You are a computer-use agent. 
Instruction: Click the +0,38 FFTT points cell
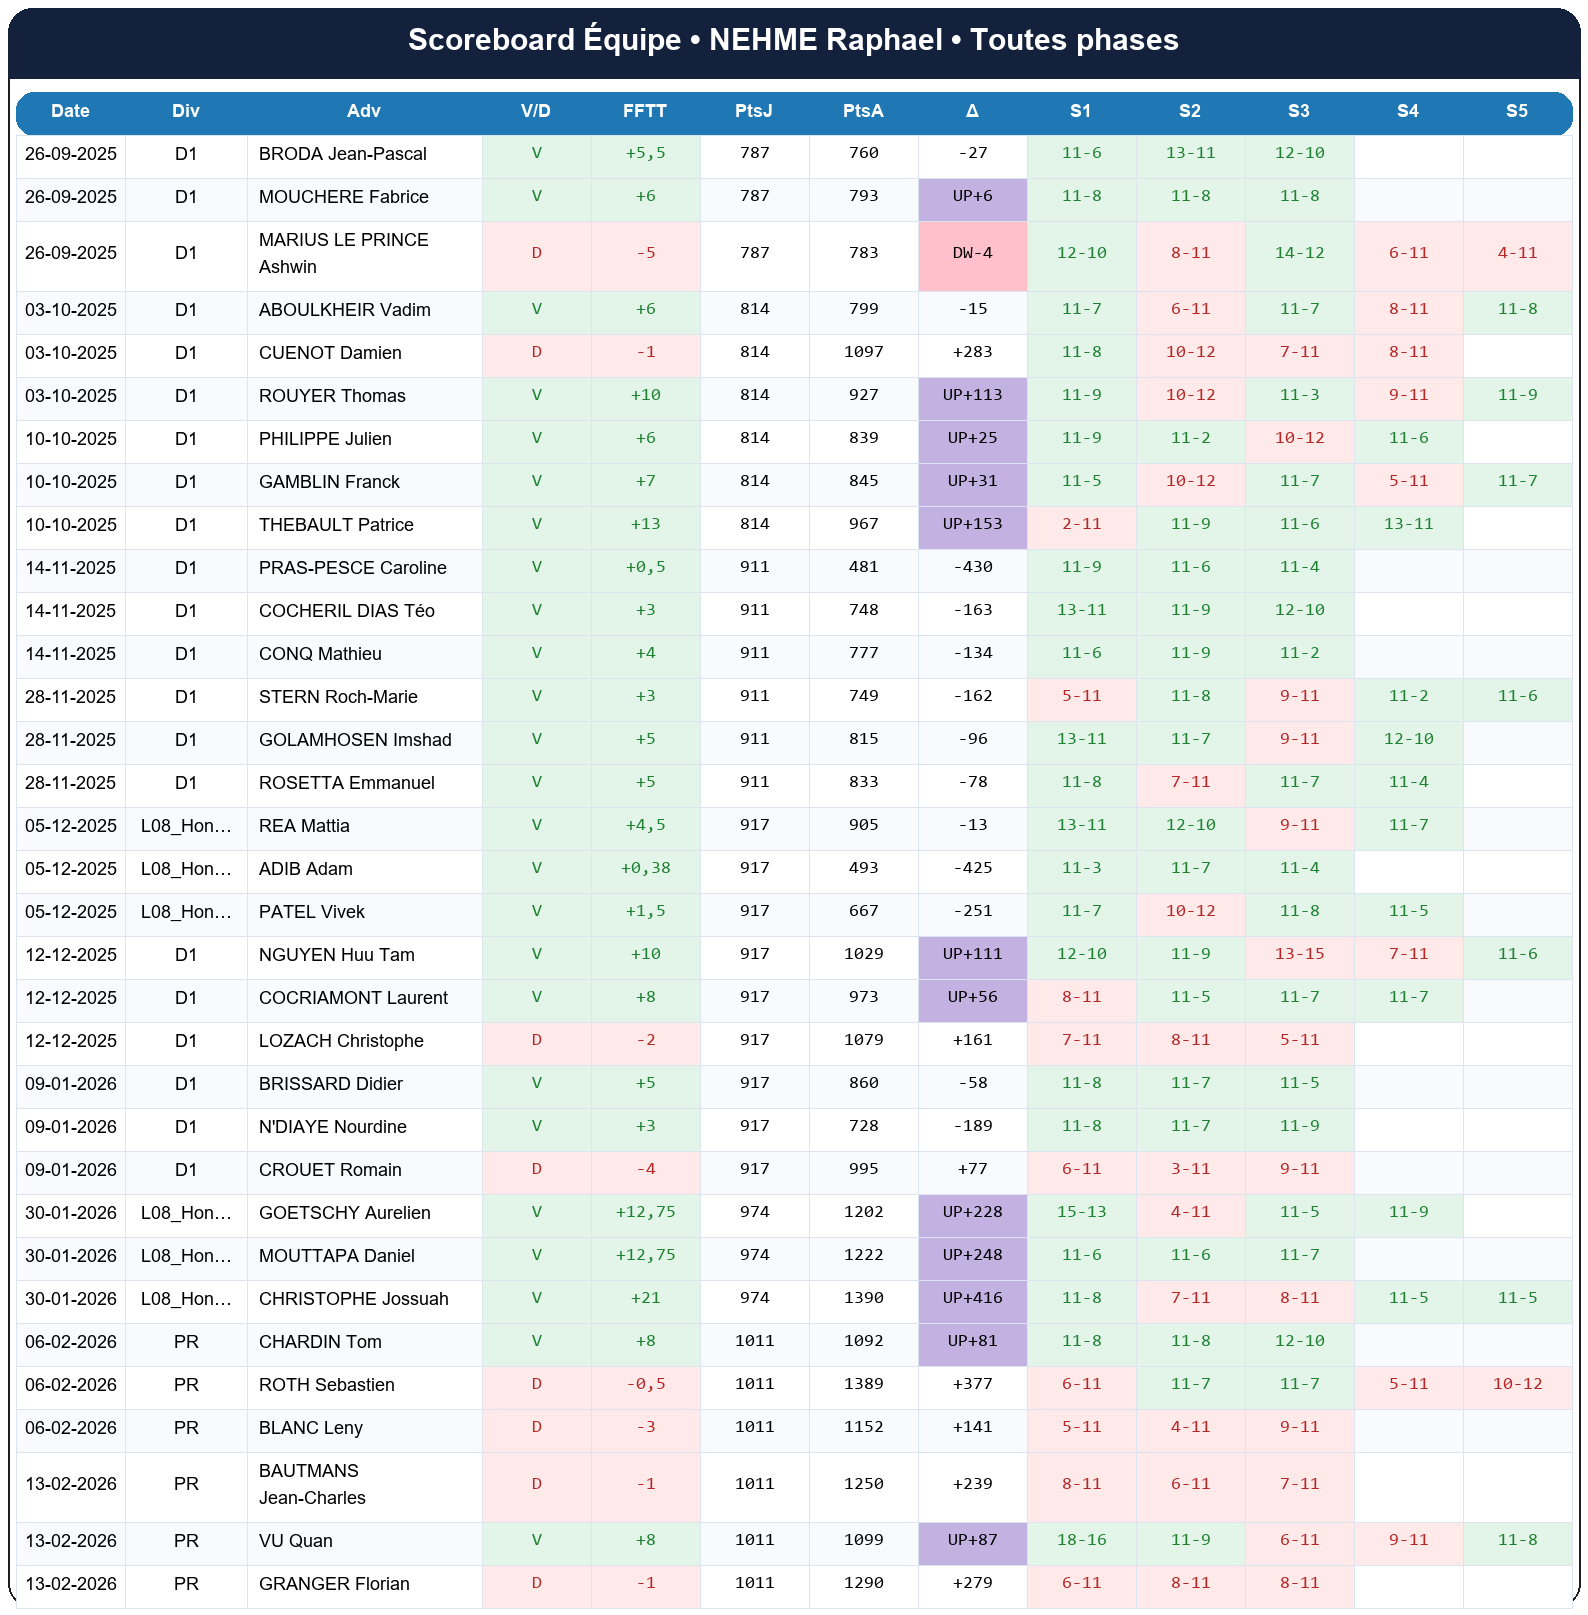tap(645, 868)
